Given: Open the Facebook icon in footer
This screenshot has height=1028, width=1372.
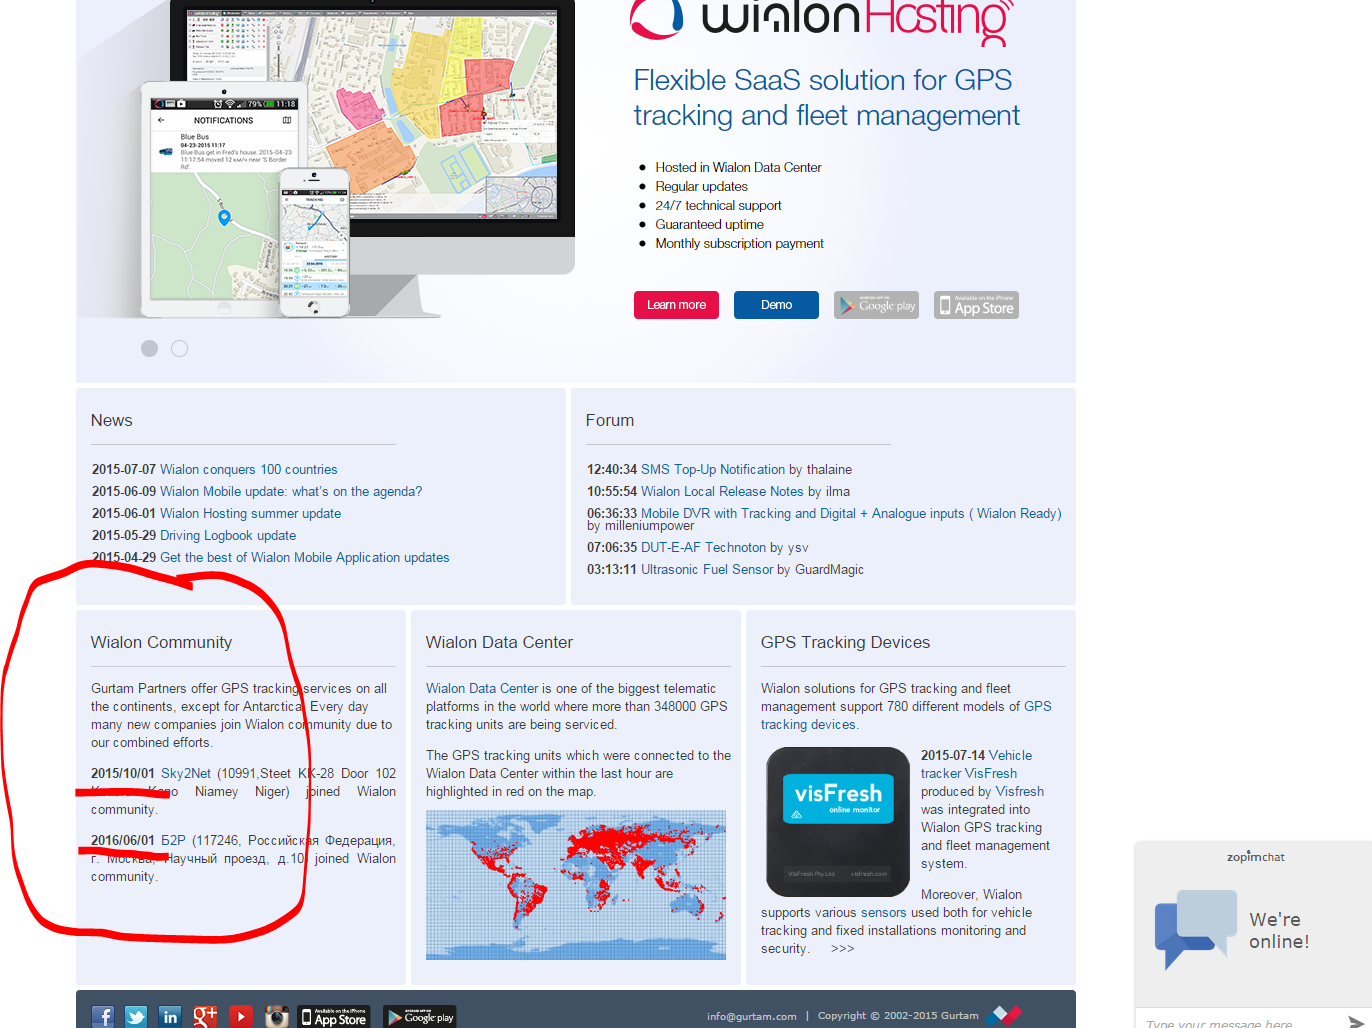Looking at the screenshot, I should pyautogui.click(x=103, y=1016).
